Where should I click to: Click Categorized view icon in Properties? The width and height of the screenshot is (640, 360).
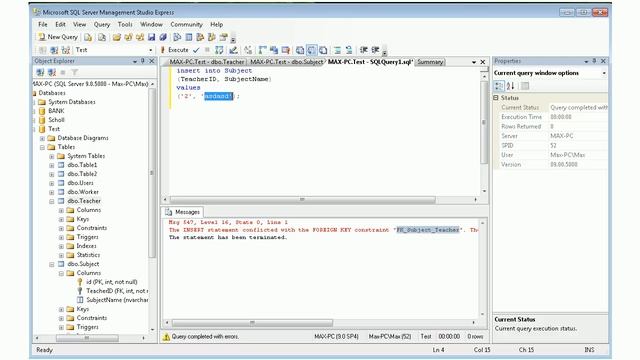(499, 86)
